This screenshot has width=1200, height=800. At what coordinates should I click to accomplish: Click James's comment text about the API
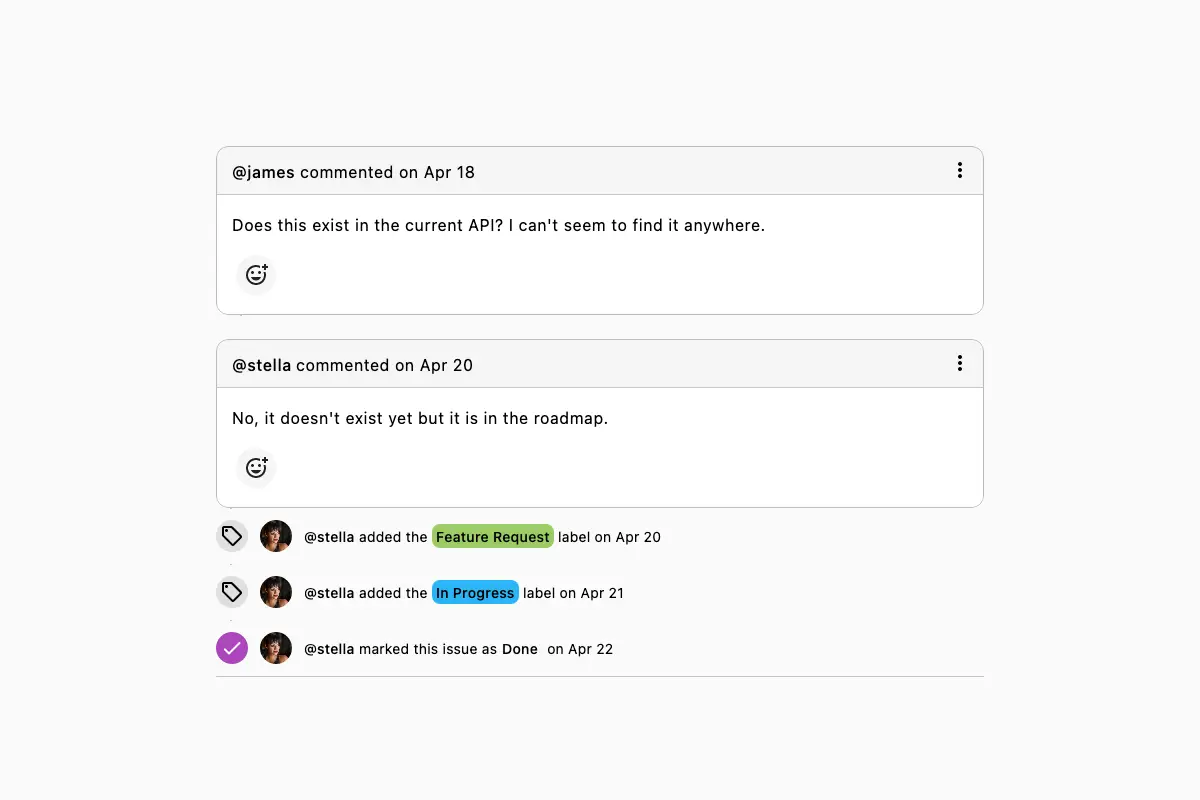click(x=498, y=226)
